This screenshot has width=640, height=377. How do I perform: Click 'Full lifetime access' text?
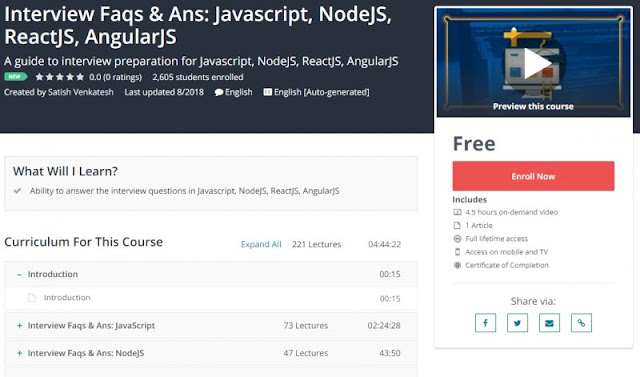tap(496, 239)
